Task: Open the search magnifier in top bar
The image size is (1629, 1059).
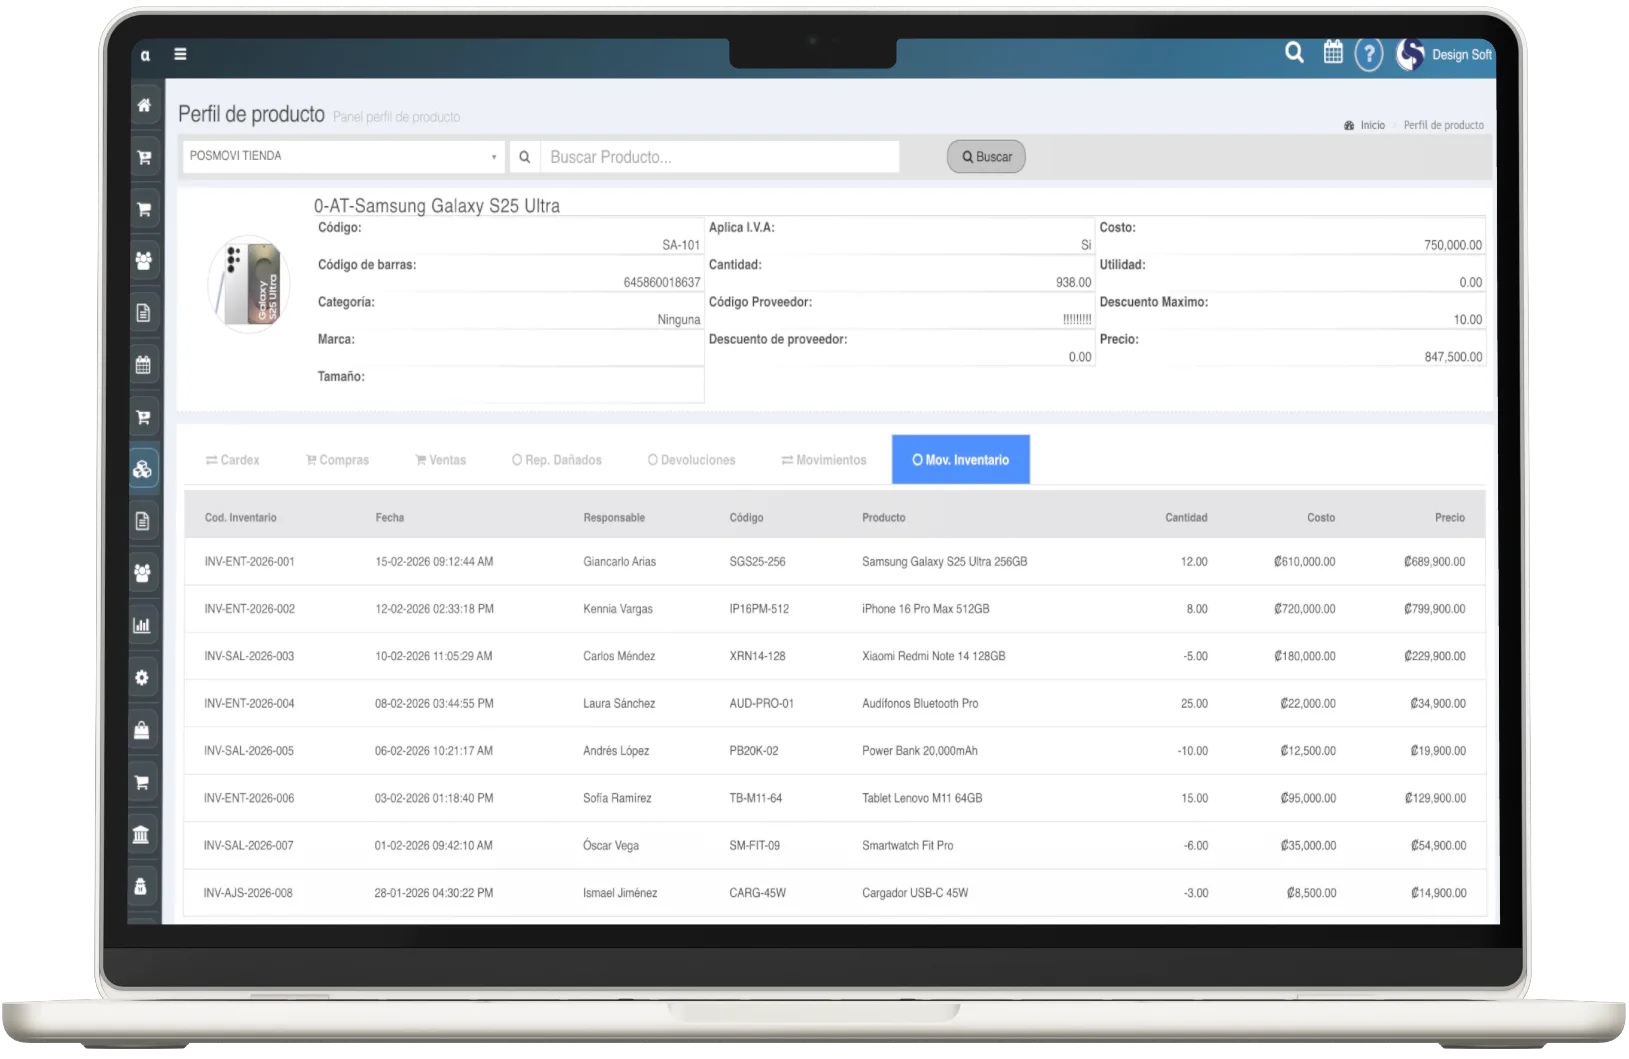Action: click(x=1294, y=53)
